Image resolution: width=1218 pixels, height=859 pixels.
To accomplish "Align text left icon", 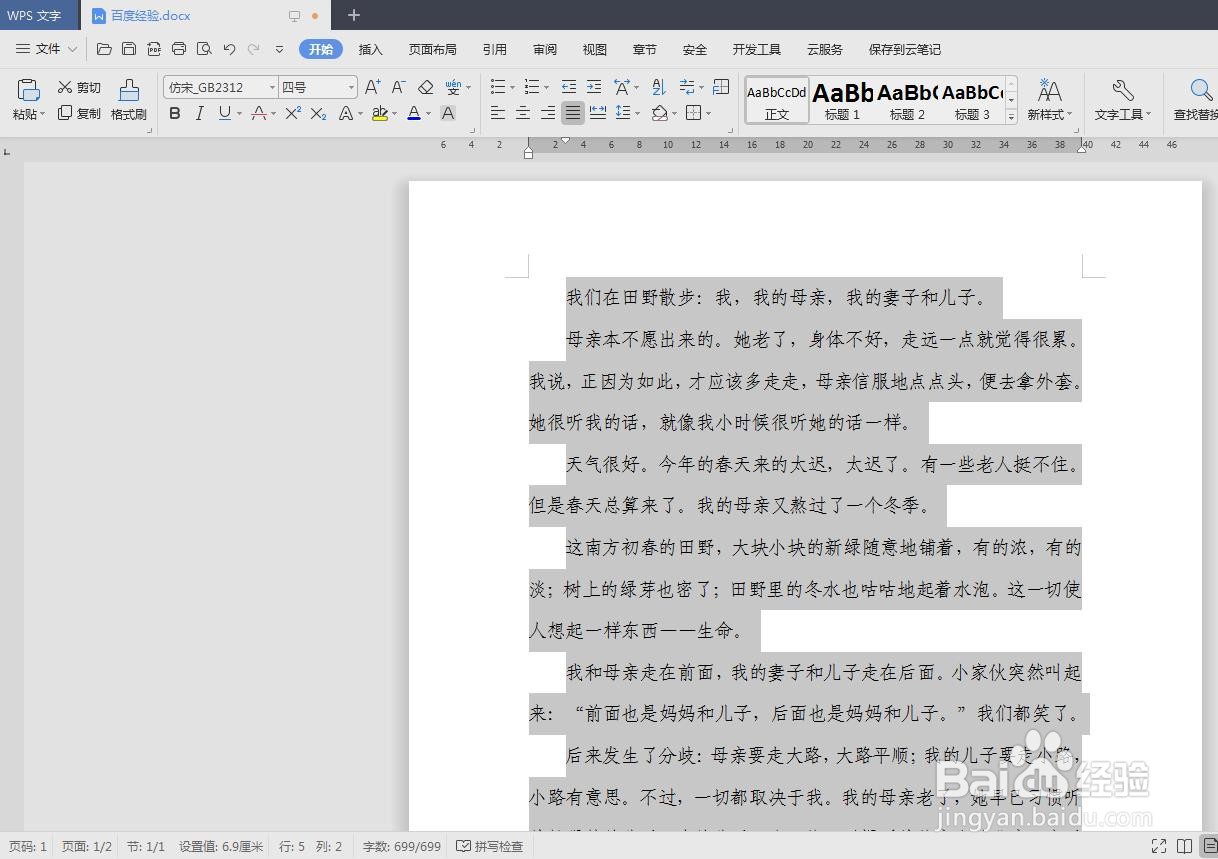I will pyautogui.click(x=497, y=113).
